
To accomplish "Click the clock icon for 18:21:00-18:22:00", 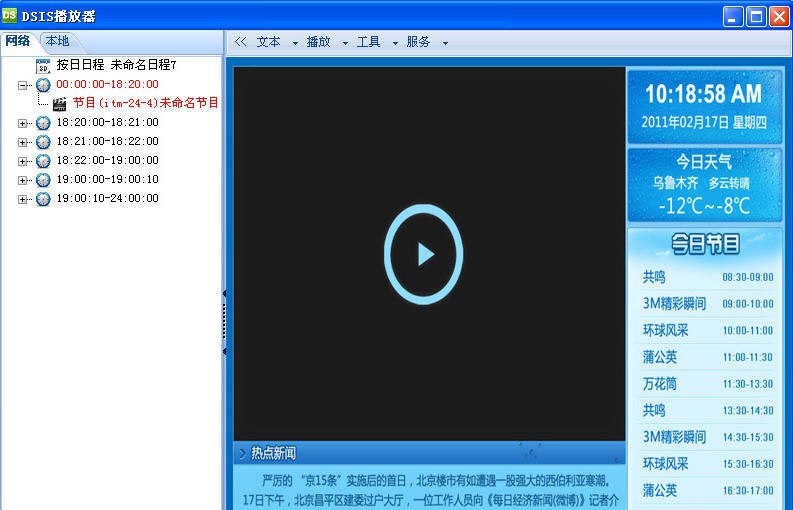I will tap(43, 142).
